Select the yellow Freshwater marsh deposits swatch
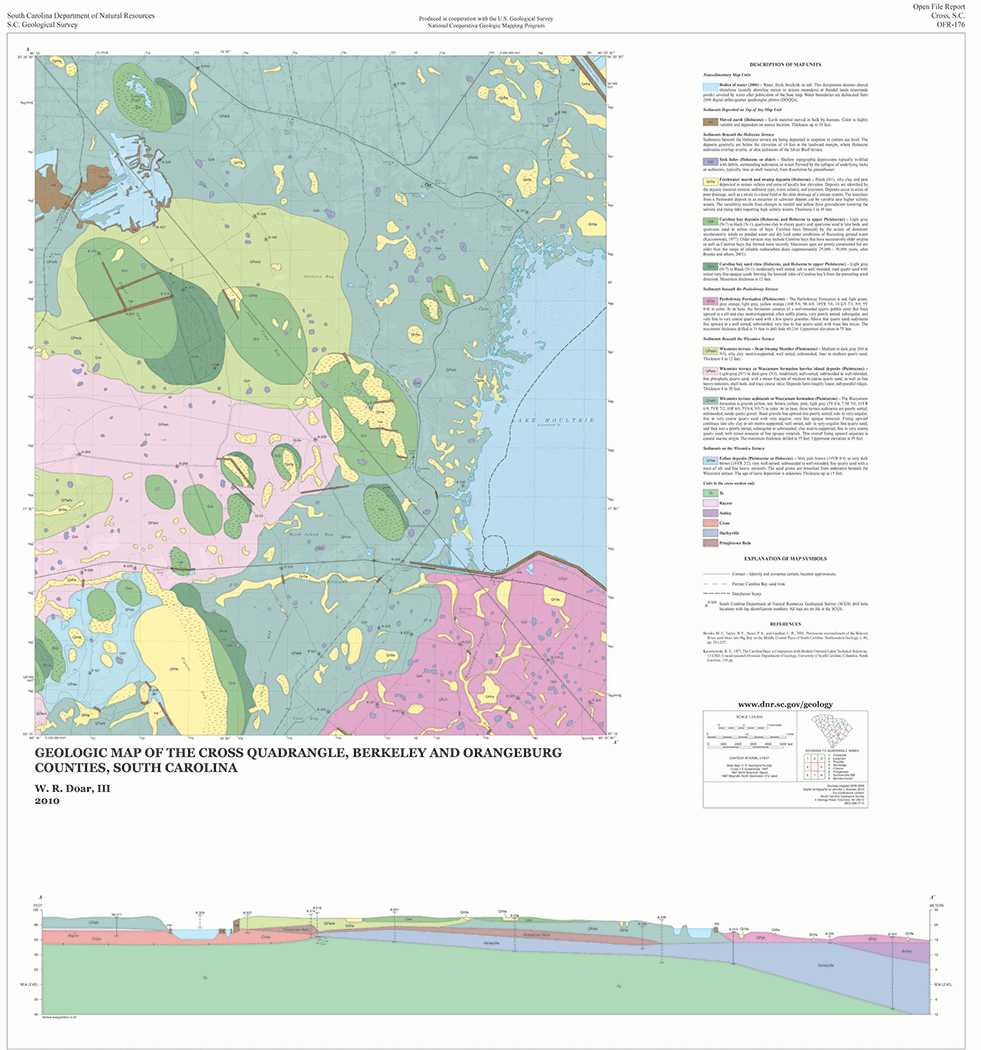Viewport: 981px width, 1050px height. point(709,181)
